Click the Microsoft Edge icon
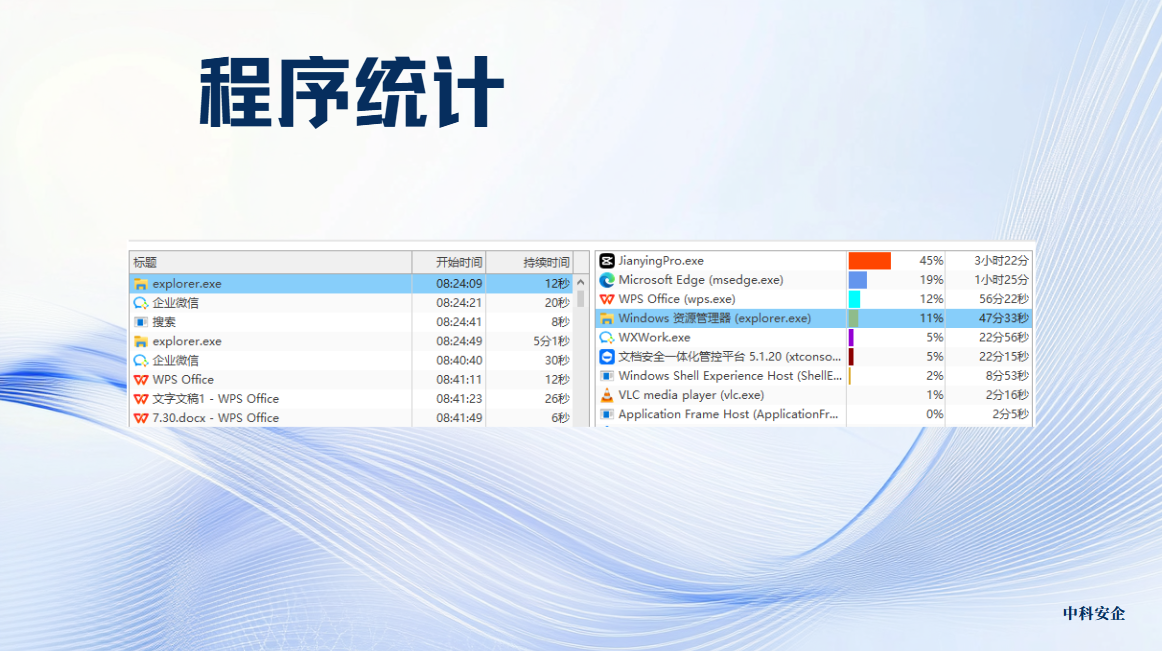The width and height of the screenshot is (1162, 651). click(607, 280)
